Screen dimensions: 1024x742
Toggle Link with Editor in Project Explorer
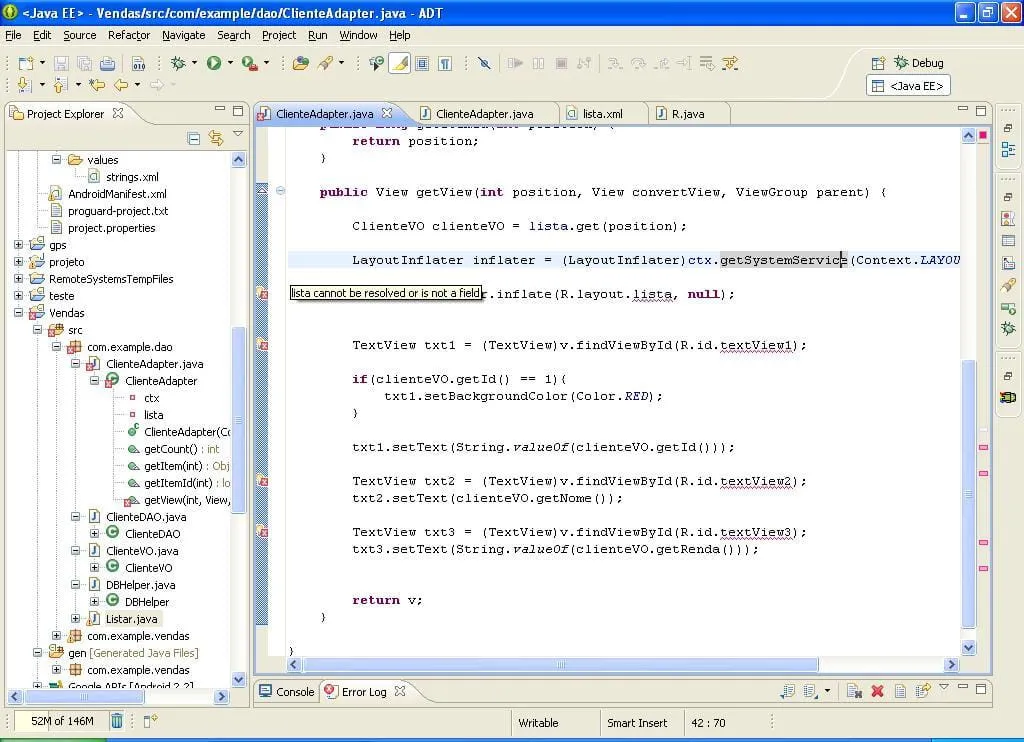[215, 138]
